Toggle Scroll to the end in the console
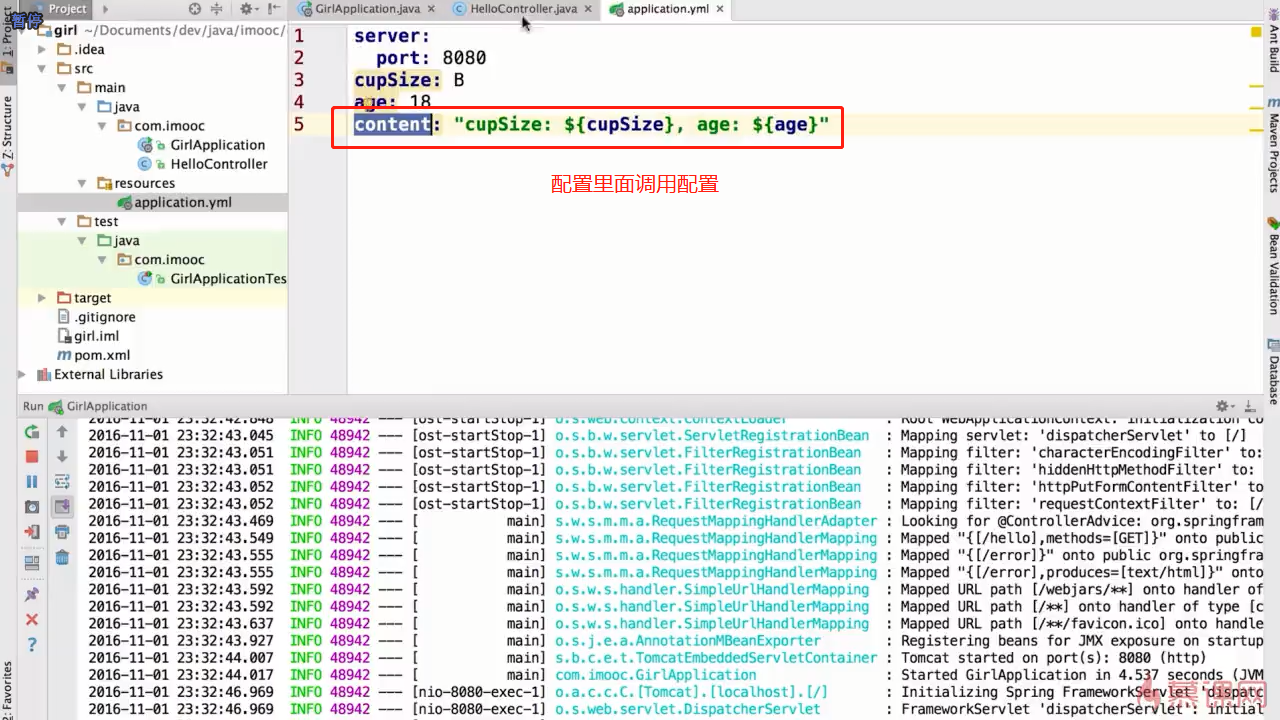Image resolution: width=1280 pixels, height=720 pixels. tap(62, 507)
